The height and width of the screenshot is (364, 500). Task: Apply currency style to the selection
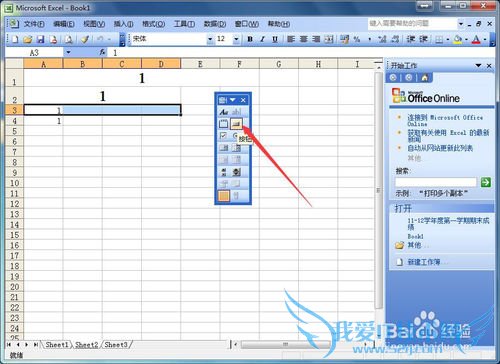point(344,39)
